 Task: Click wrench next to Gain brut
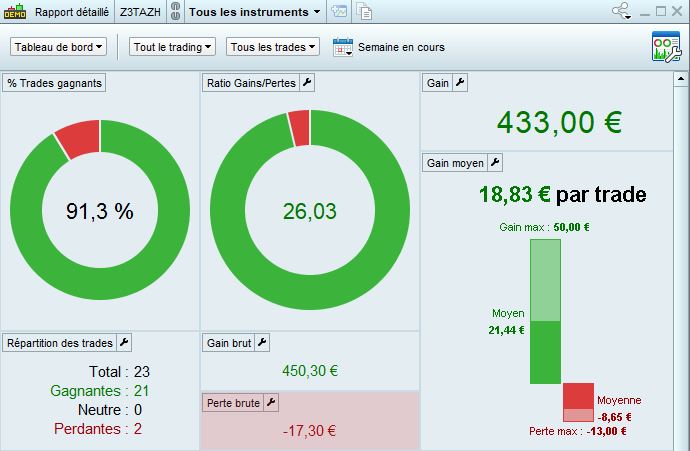[262, 343]
